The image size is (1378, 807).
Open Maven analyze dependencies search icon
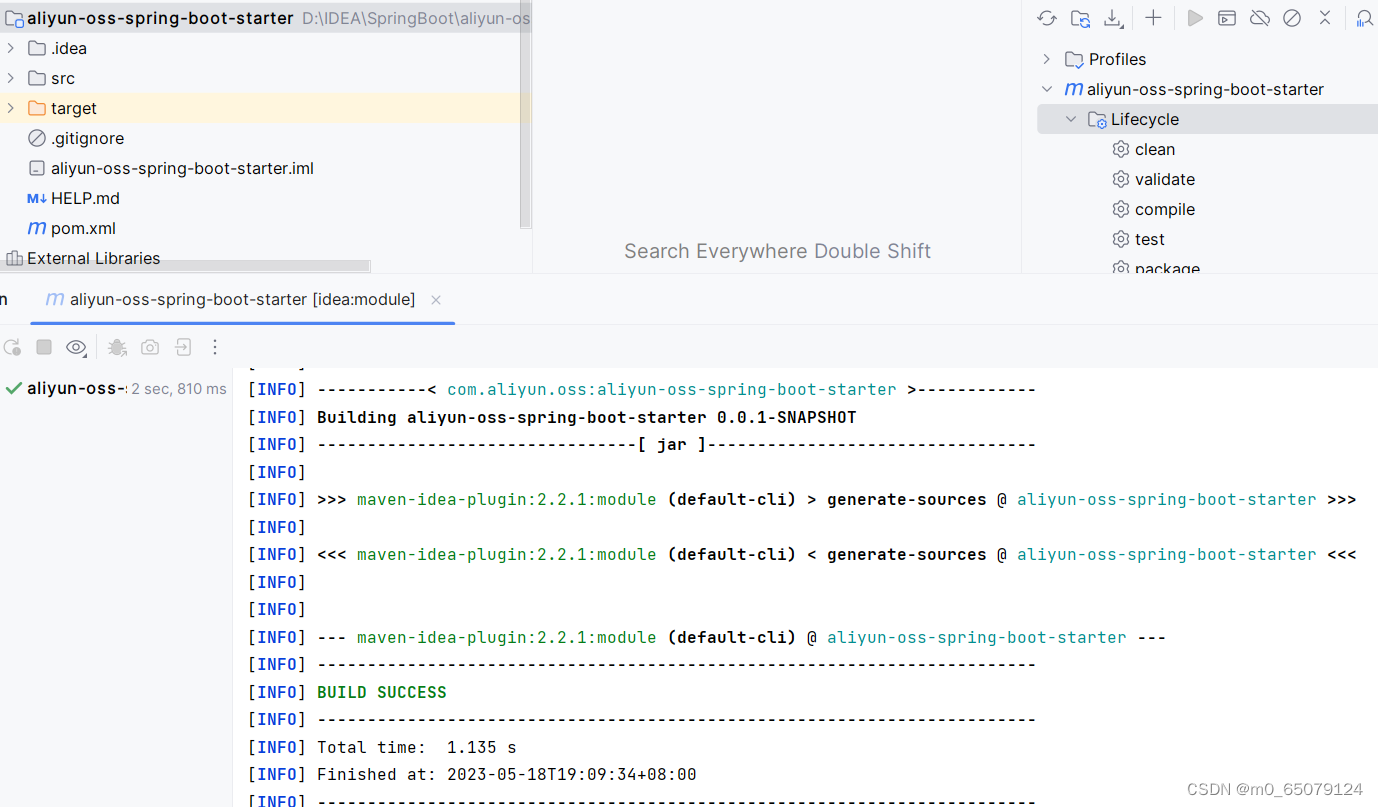point(1365,18)
